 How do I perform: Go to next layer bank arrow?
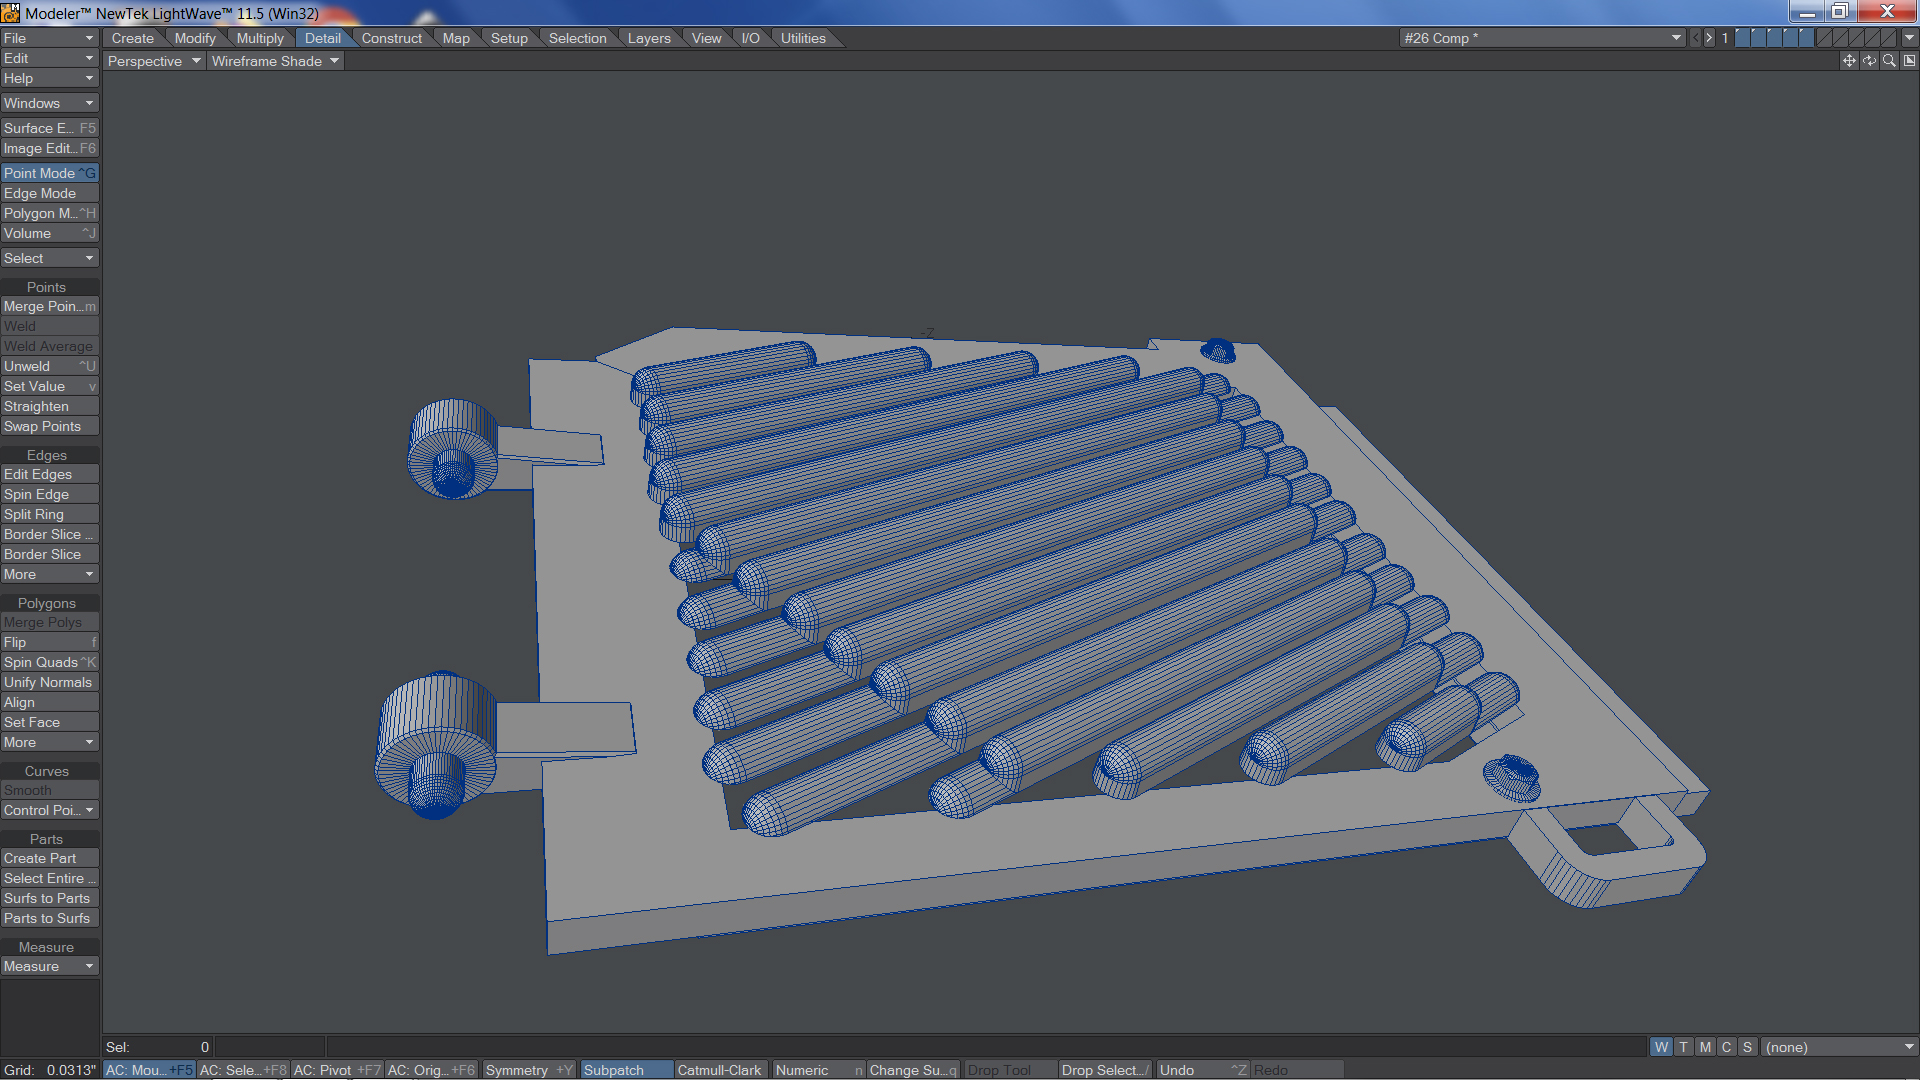click(x=1709, y=38)
